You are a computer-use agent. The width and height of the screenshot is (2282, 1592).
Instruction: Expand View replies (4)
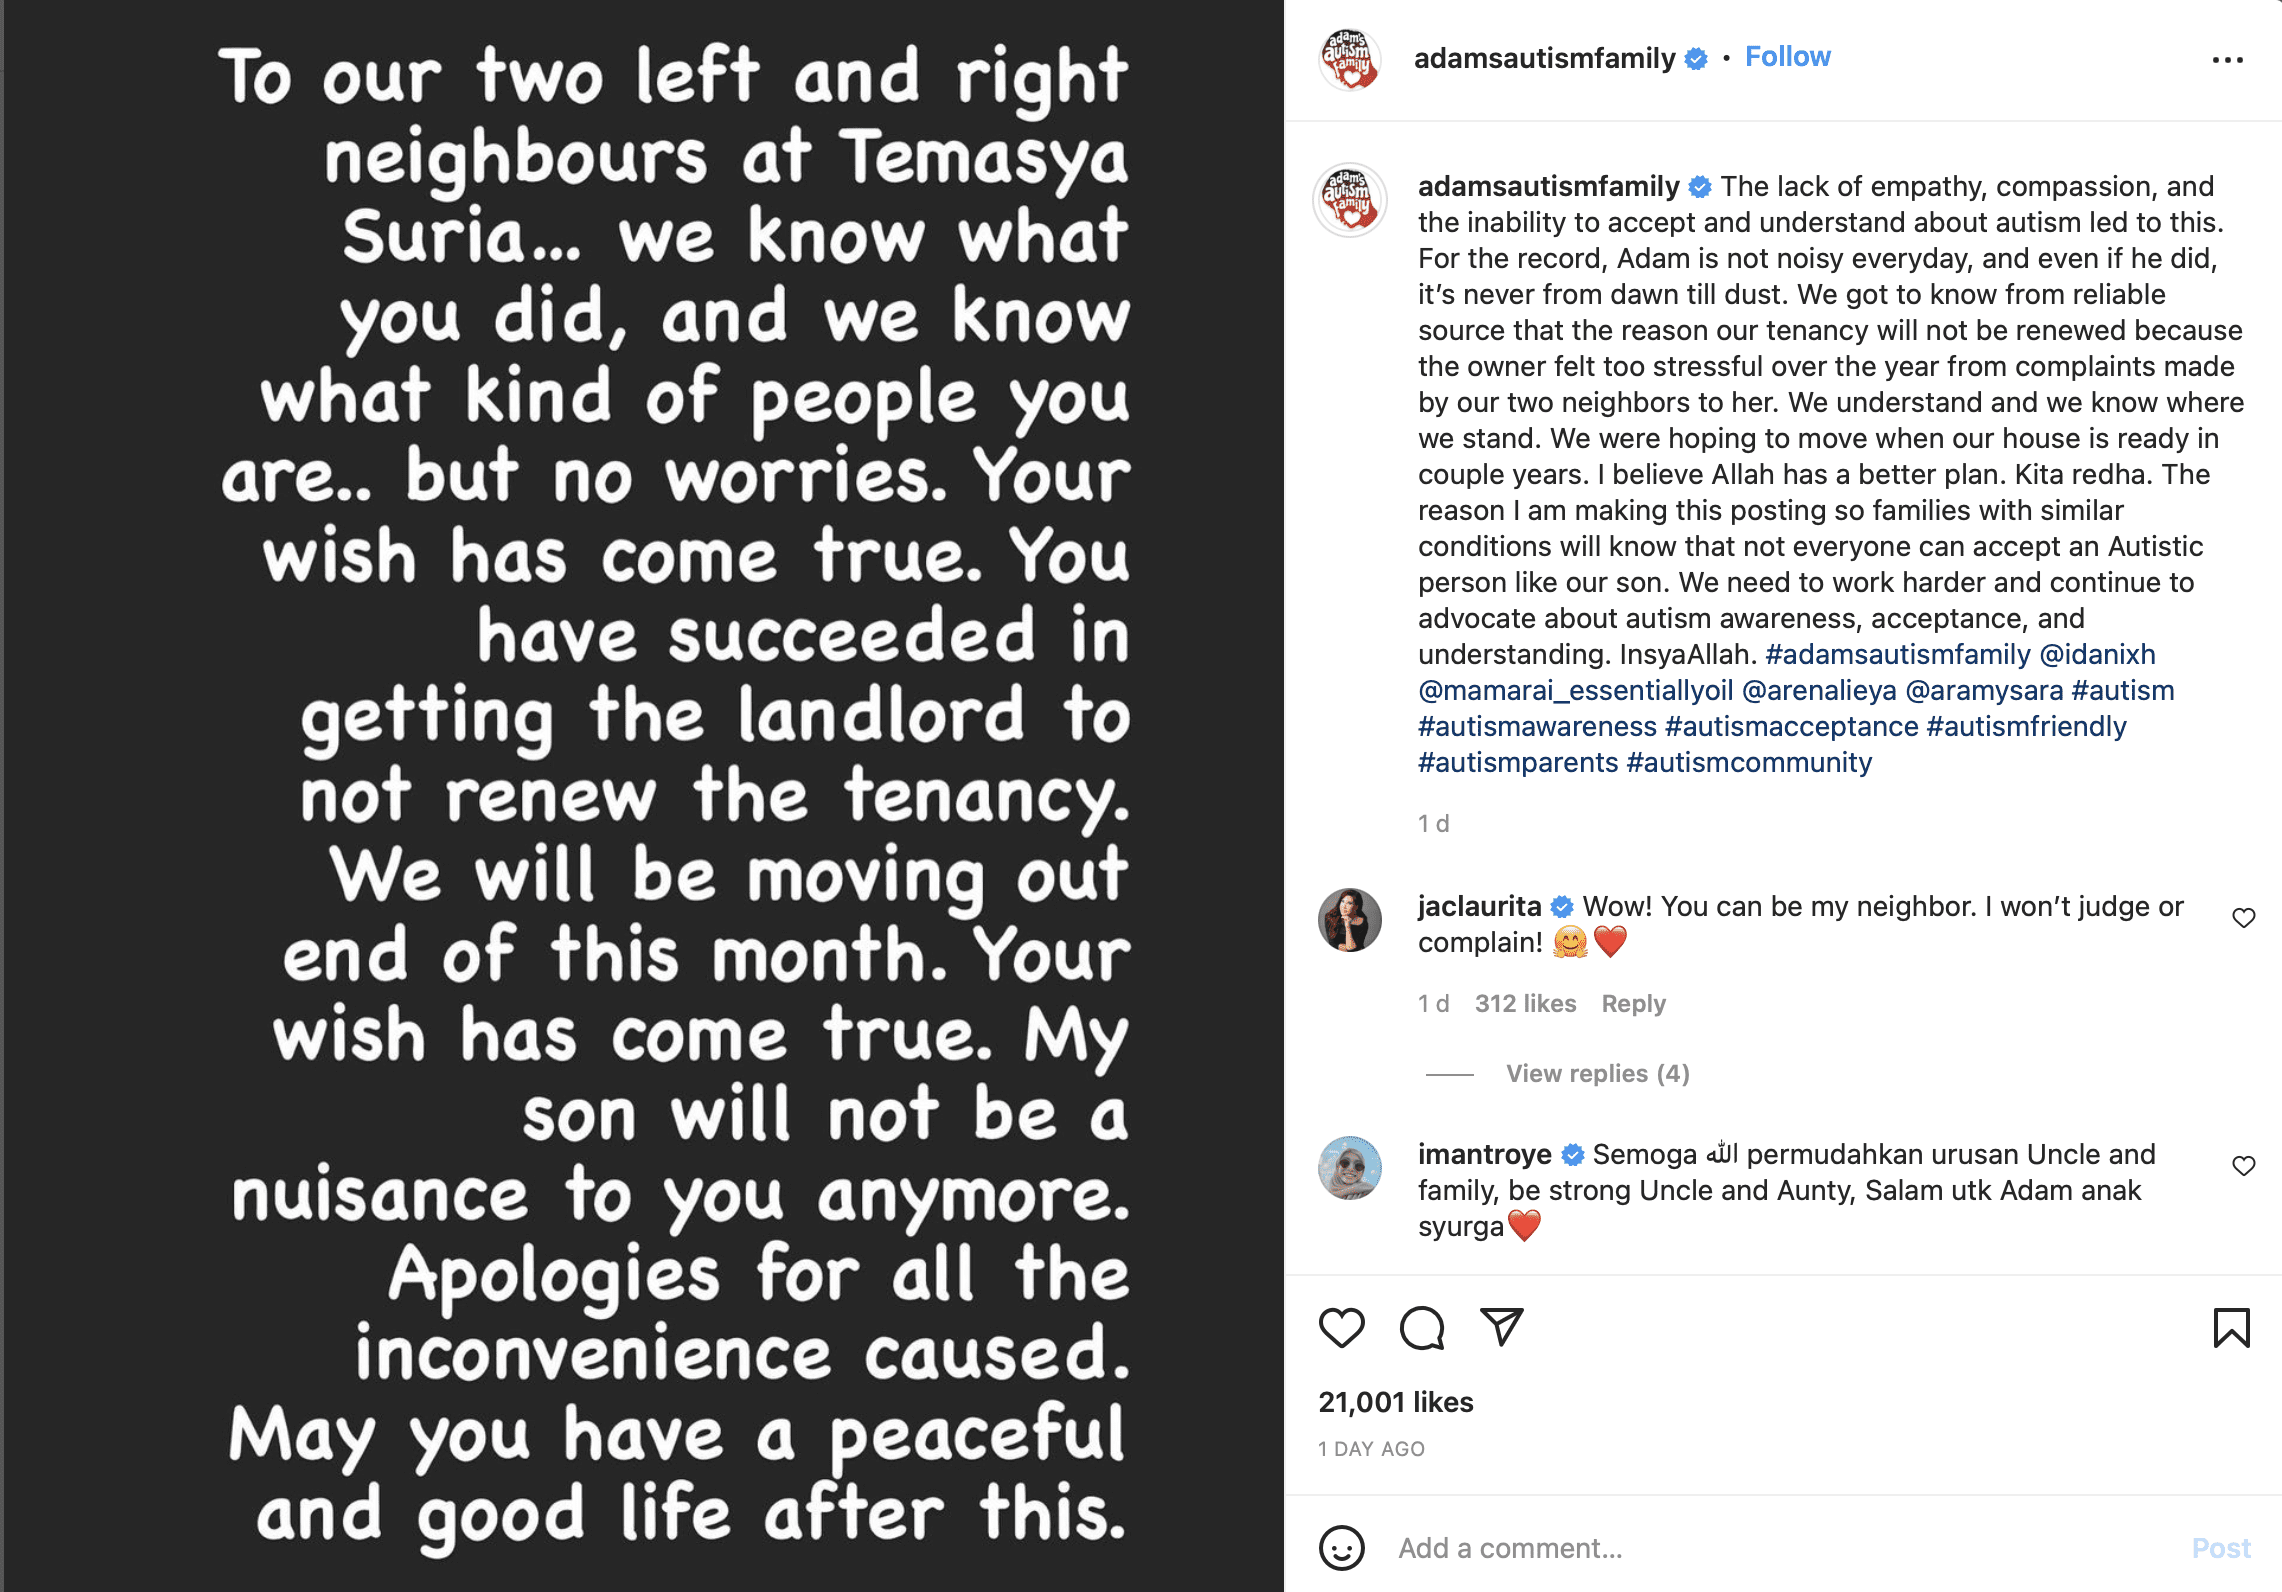click(1597, 1074)
